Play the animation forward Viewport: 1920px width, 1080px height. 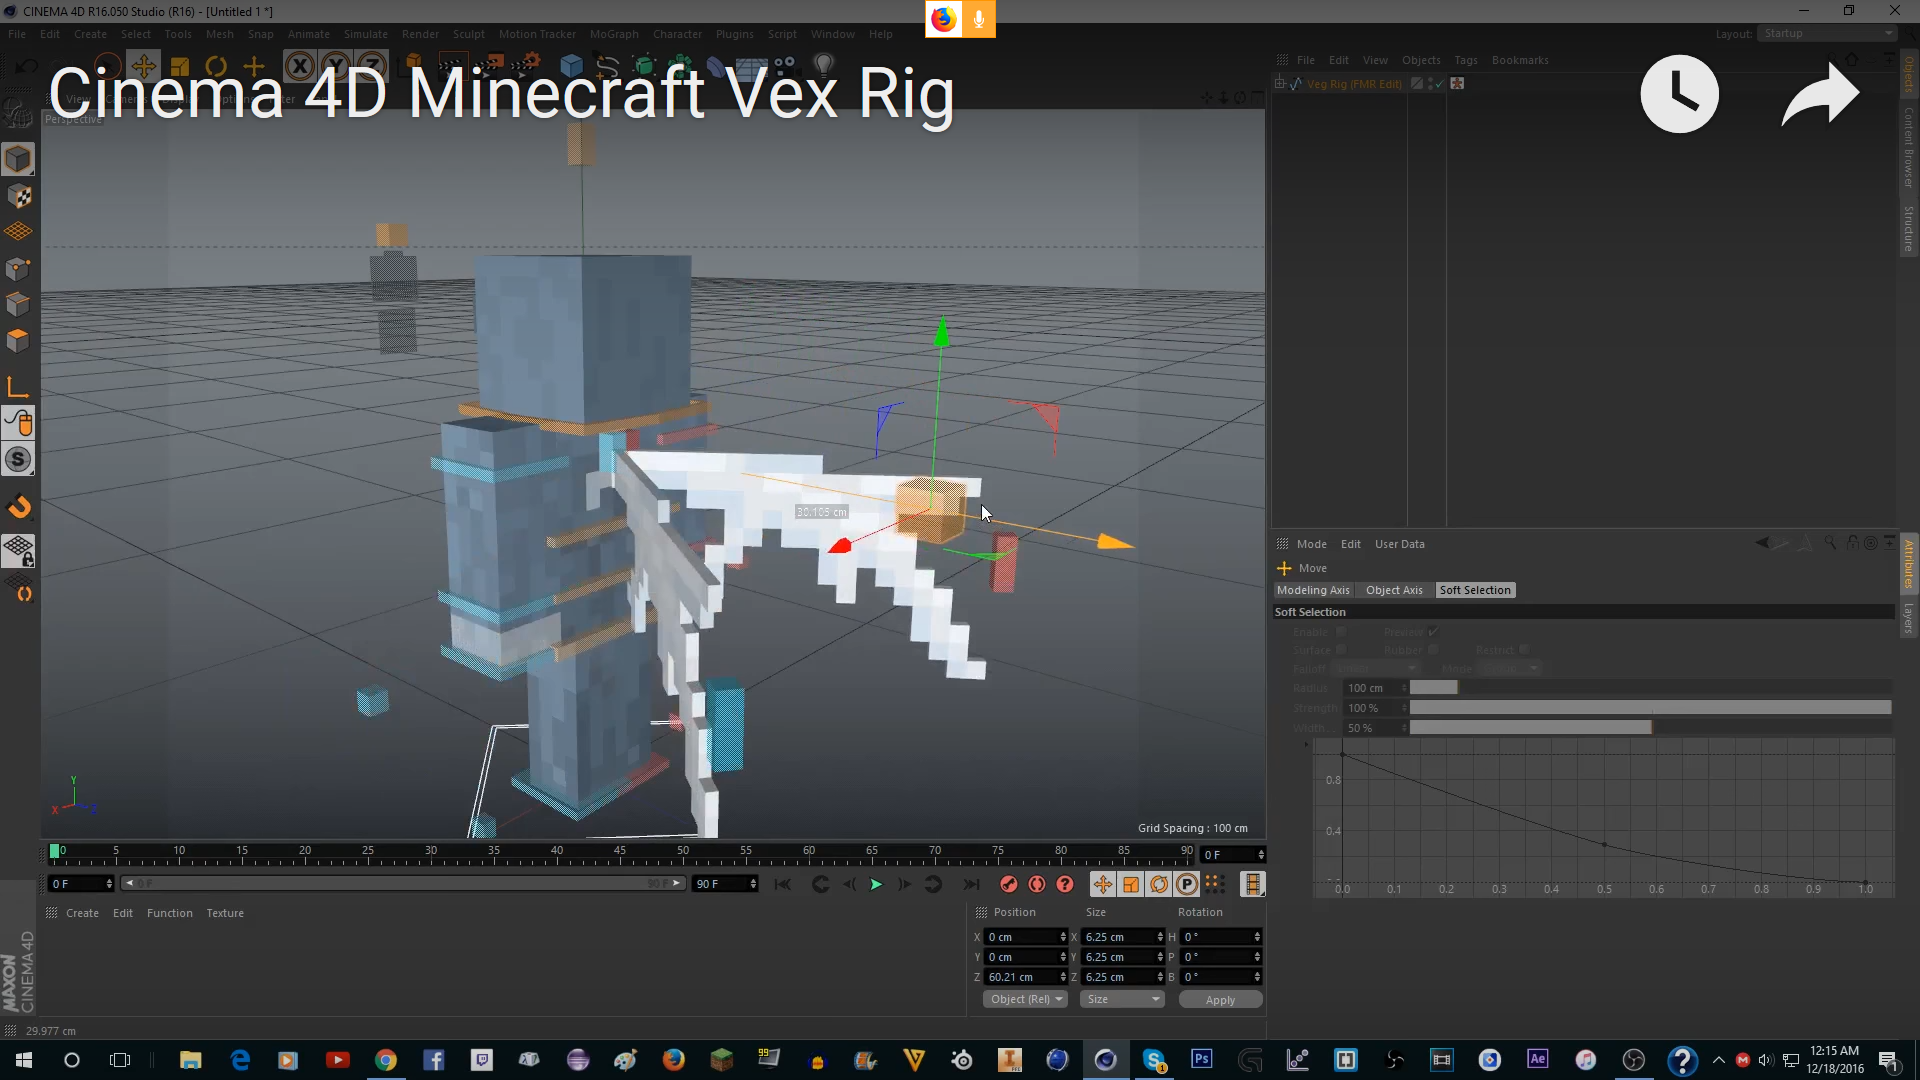[x=876, y=884]
